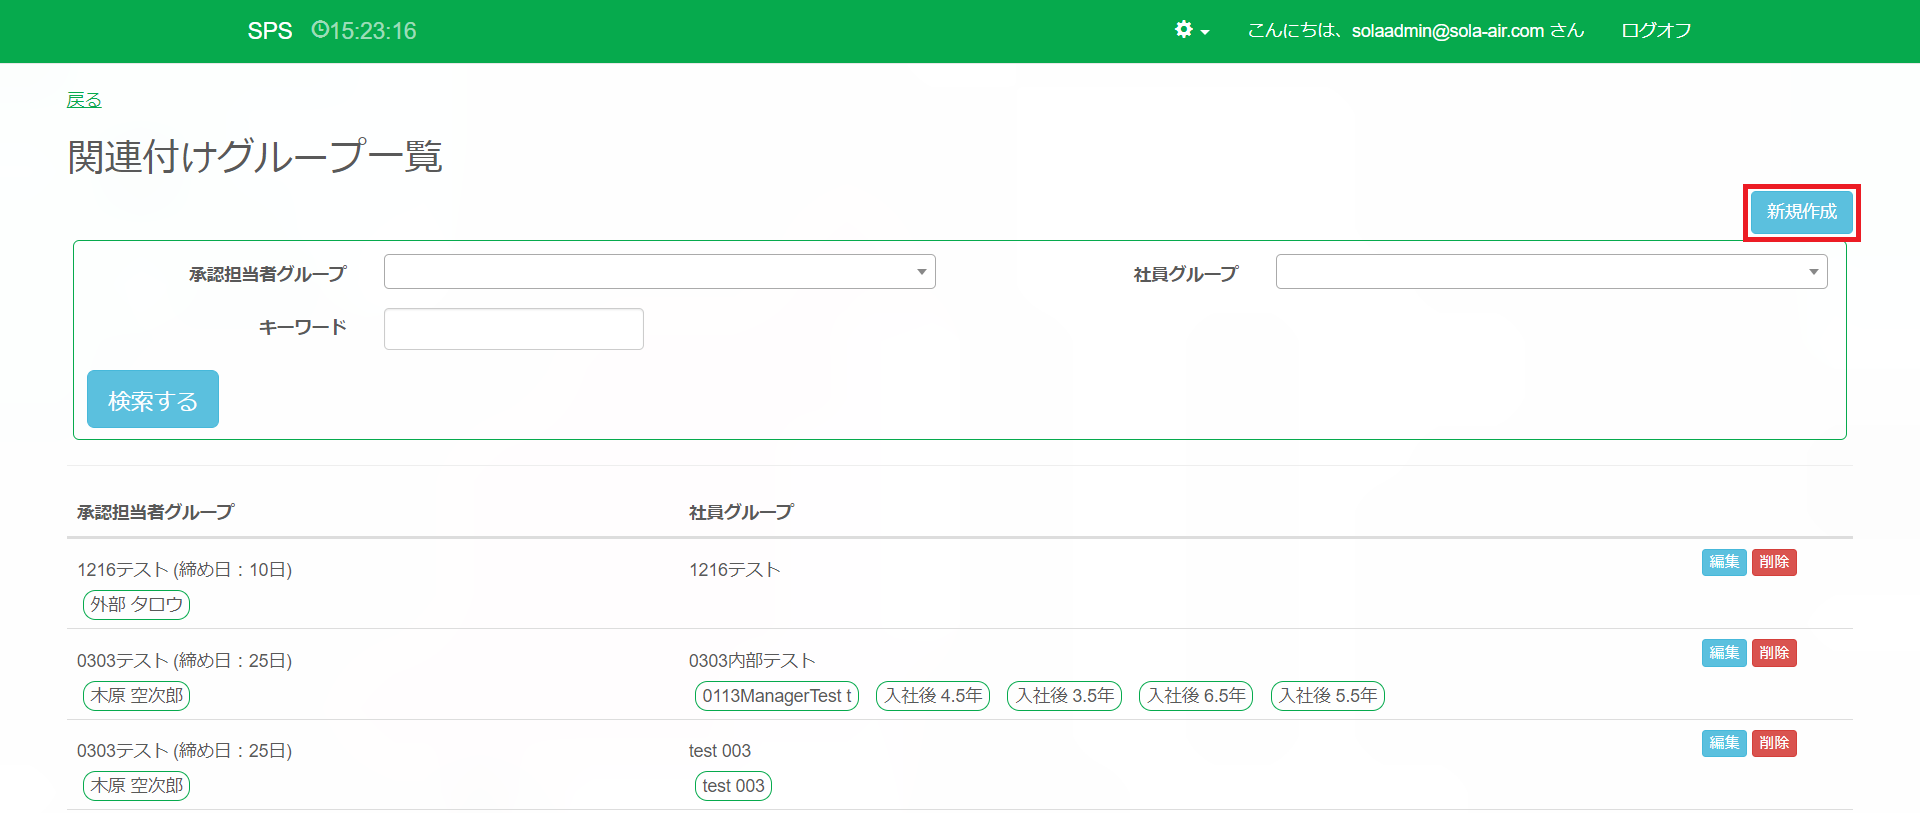Go back via the 戻る link
This screenshot has height=813, width=1920.
pos(84,100)
